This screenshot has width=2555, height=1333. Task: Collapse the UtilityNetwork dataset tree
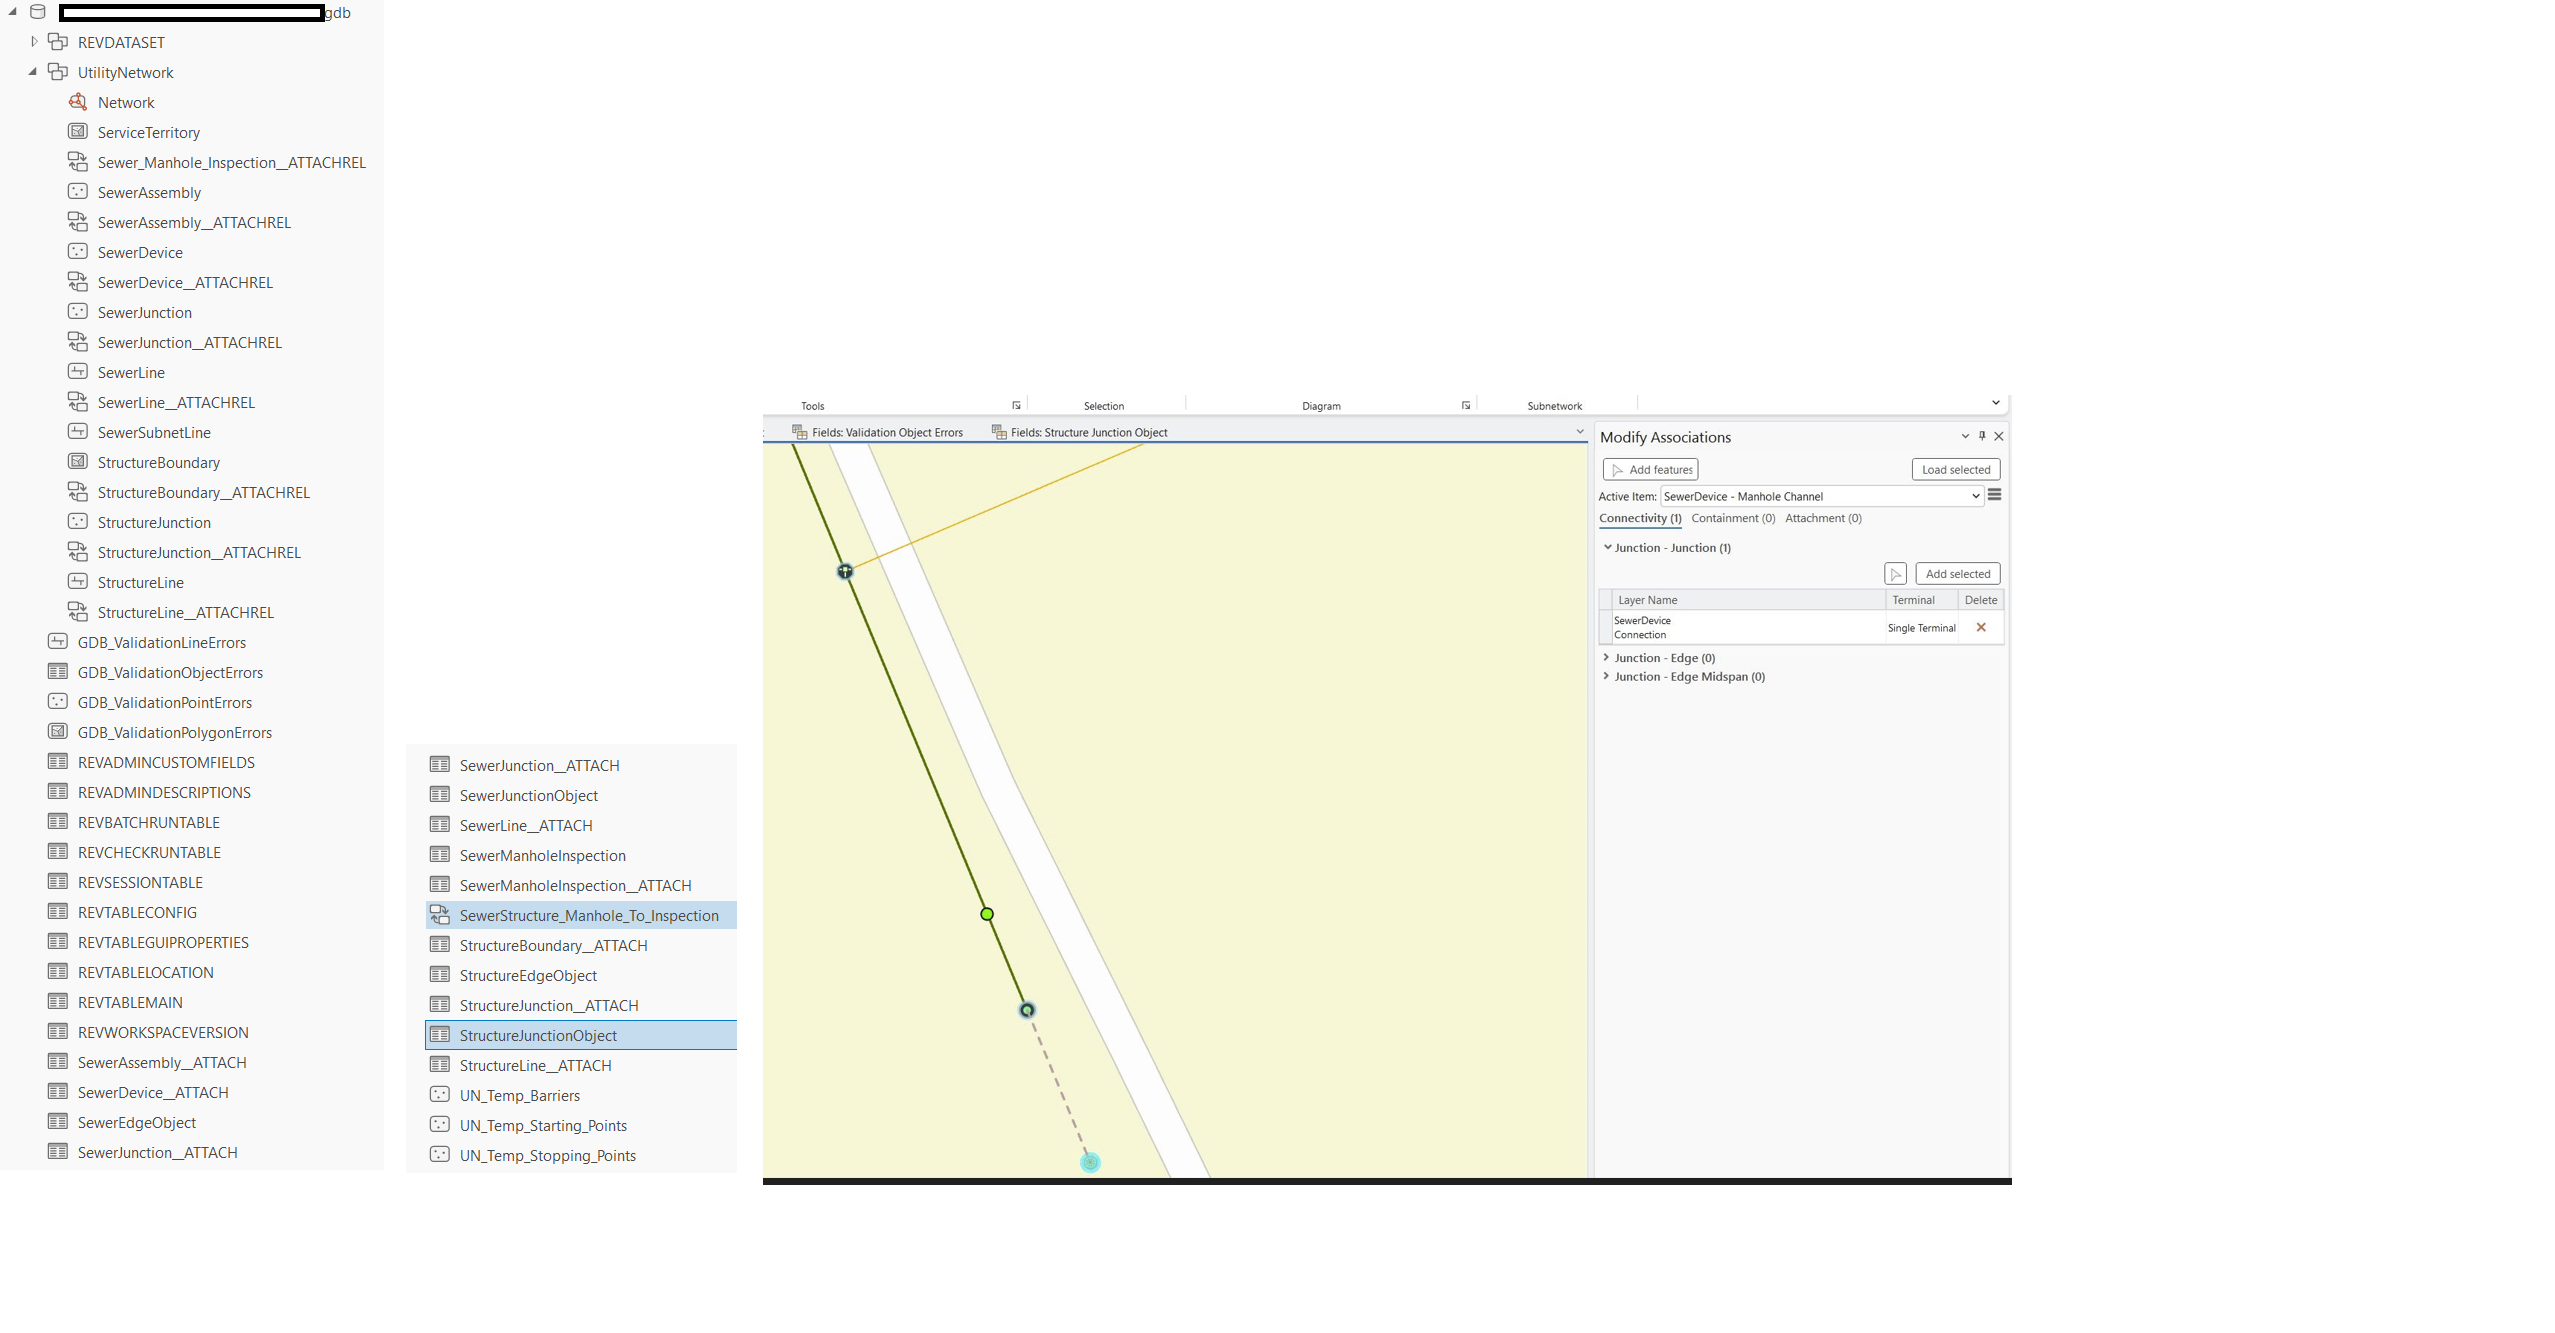[x=33, y=71]
